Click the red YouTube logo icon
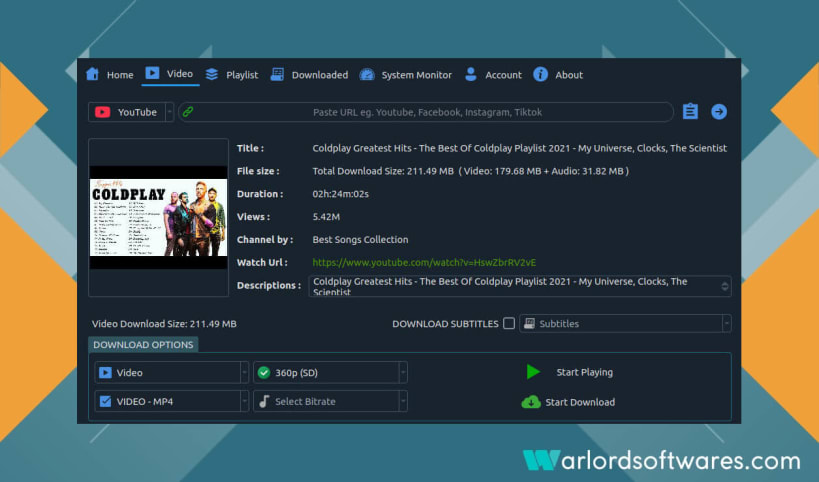 102,112
